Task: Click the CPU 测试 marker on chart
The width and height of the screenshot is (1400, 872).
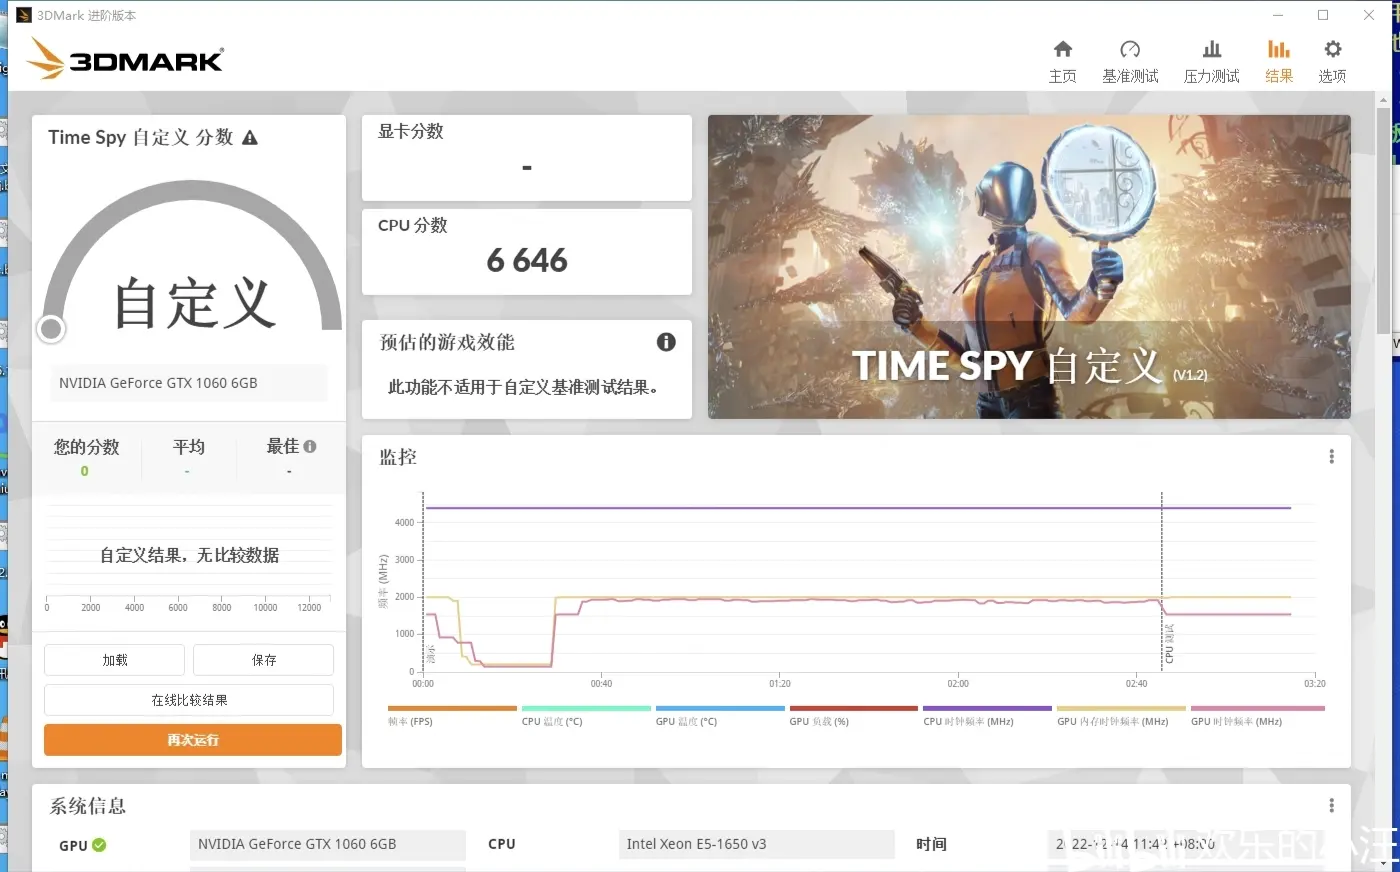Action: tap(1168, 645)
